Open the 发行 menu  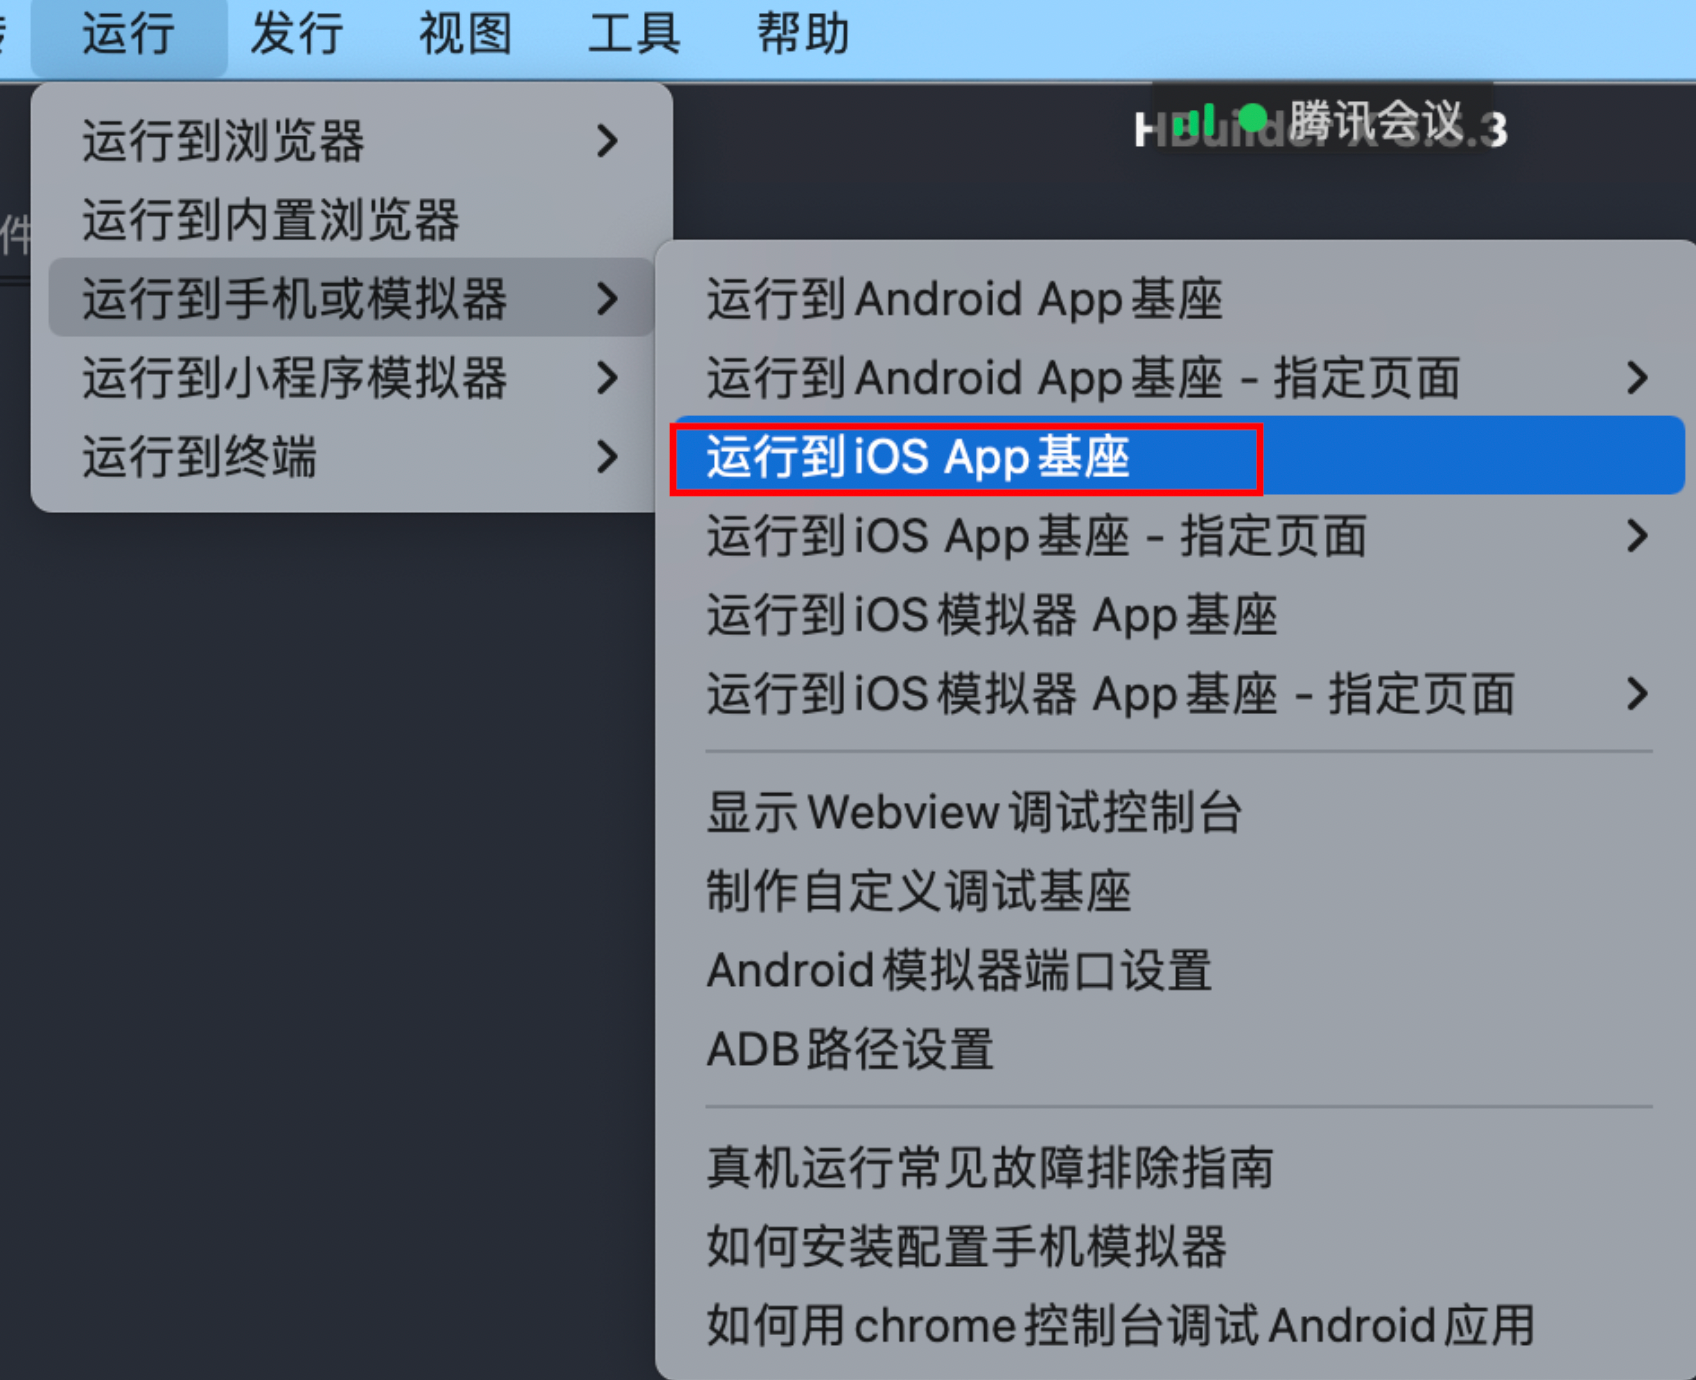click(297, 35)
